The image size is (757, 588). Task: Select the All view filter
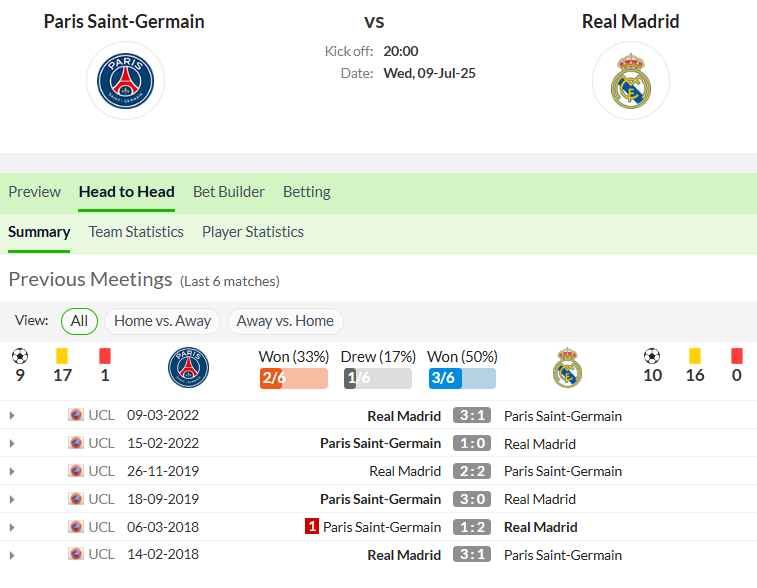pyautogui.click(x=79, y=321)
